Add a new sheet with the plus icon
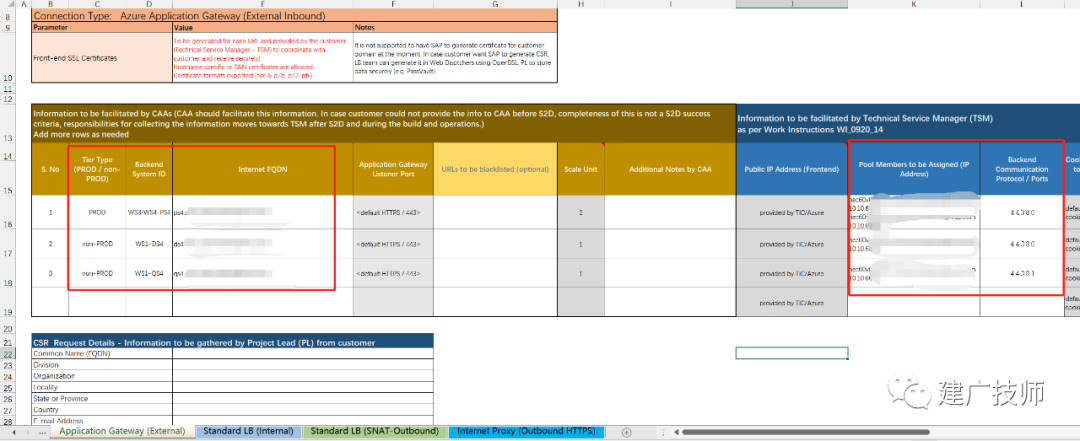1080x441 pixels. (x=626, y=432)
